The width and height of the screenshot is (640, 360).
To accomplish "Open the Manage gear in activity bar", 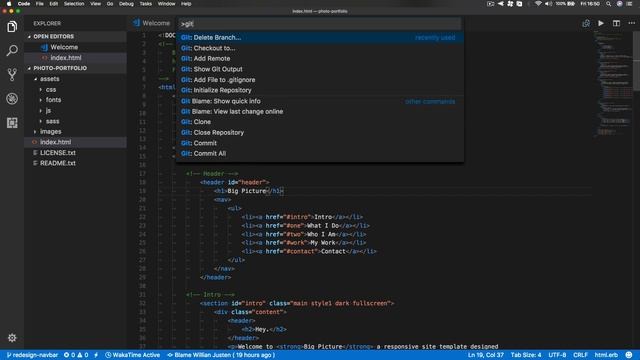I will coord(12,338).
